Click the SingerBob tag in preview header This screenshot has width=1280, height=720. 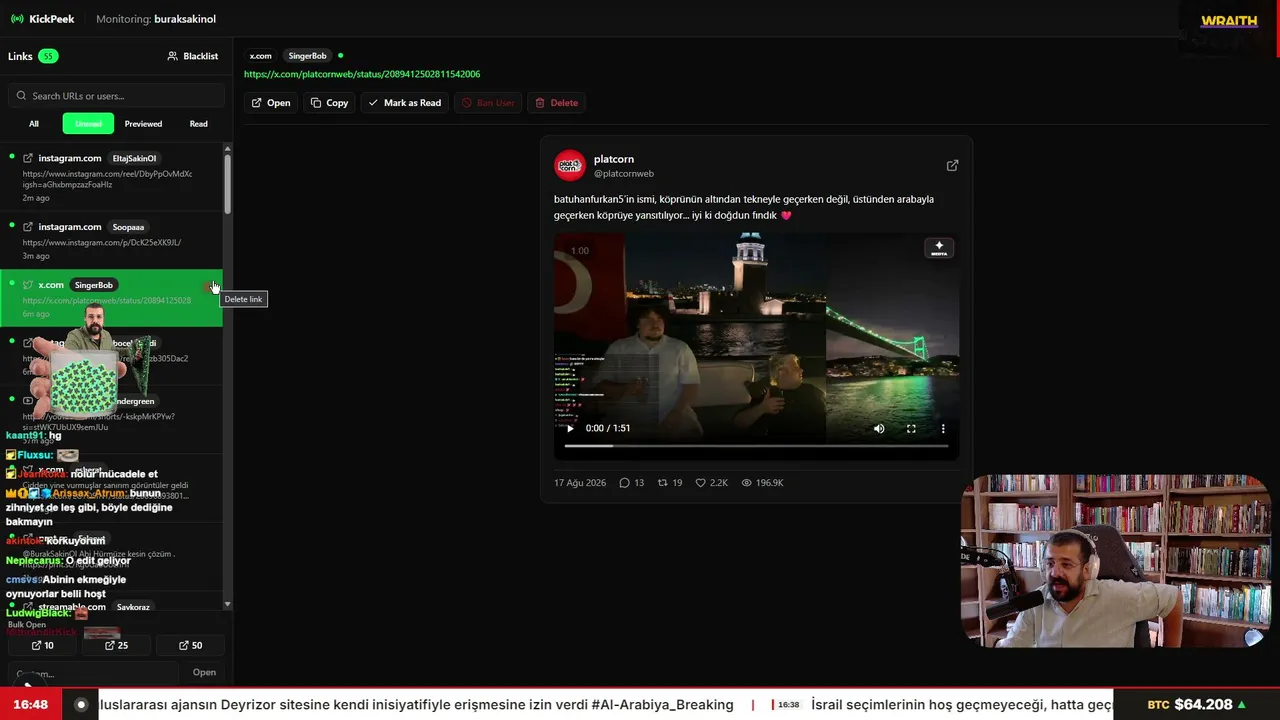click(307, 56)
